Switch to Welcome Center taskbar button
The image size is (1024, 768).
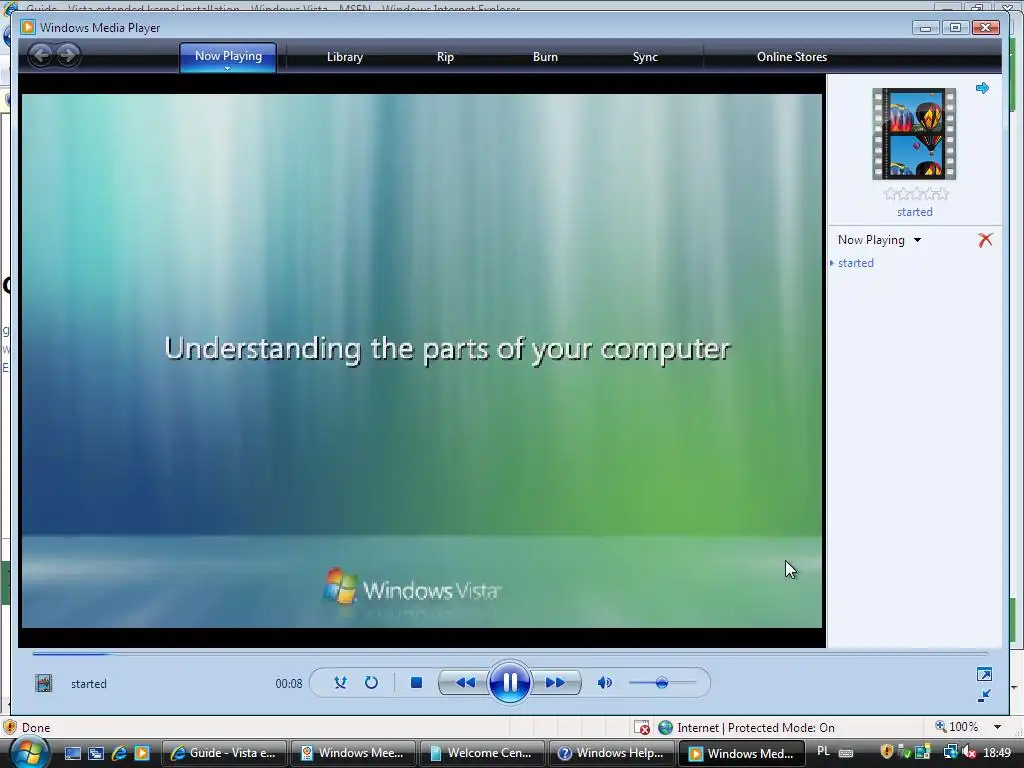pos(482,753)
